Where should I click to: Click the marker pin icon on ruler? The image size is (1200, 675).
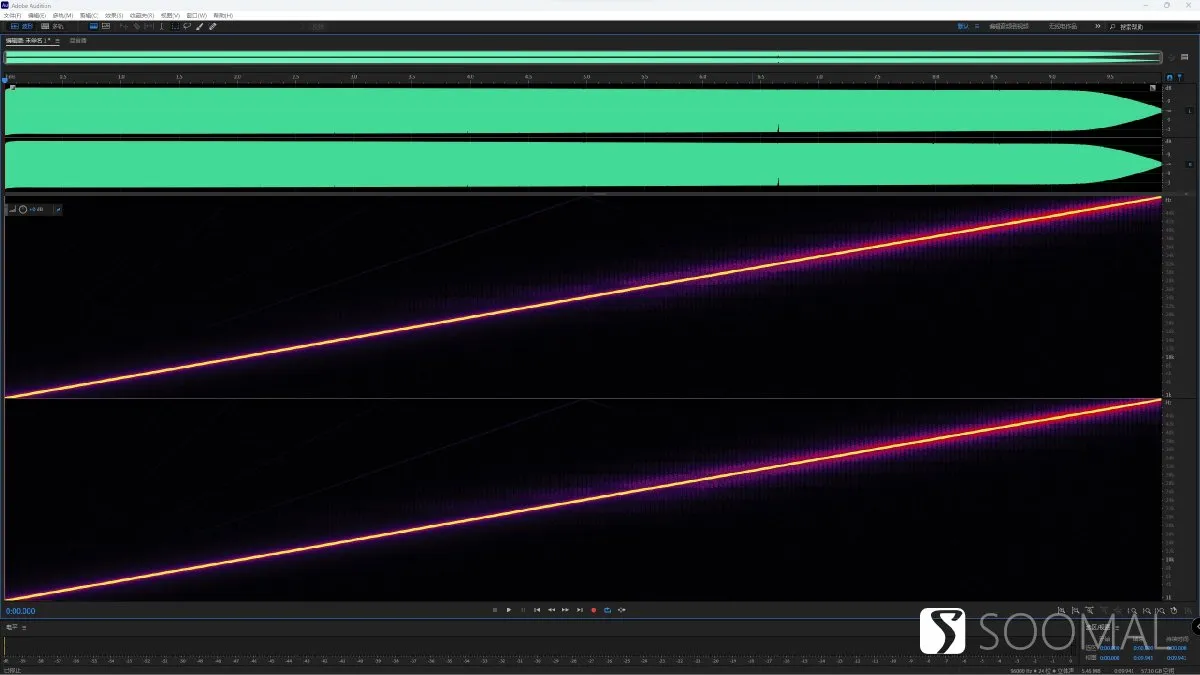pyautogui.click(x=1180, y=77)
